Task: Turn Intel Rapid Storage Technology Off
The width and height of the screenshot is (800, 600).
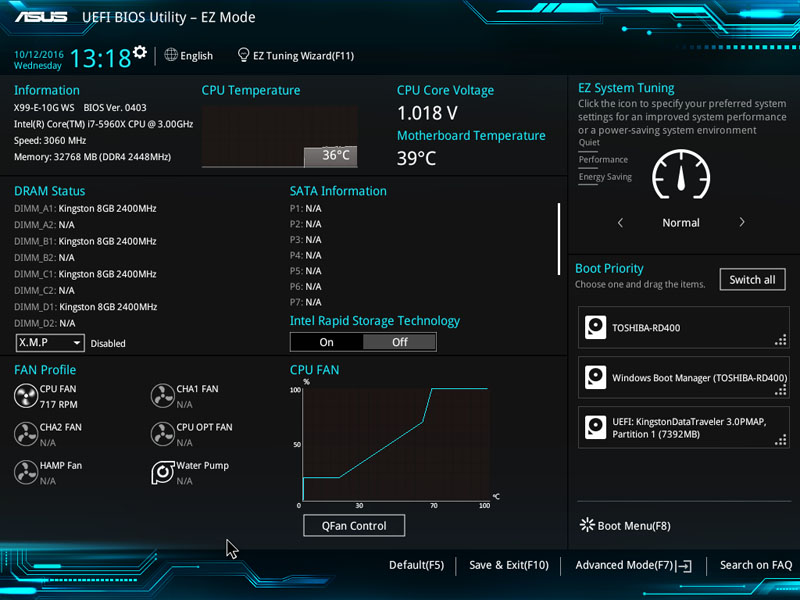Action: tap(399, 342)
